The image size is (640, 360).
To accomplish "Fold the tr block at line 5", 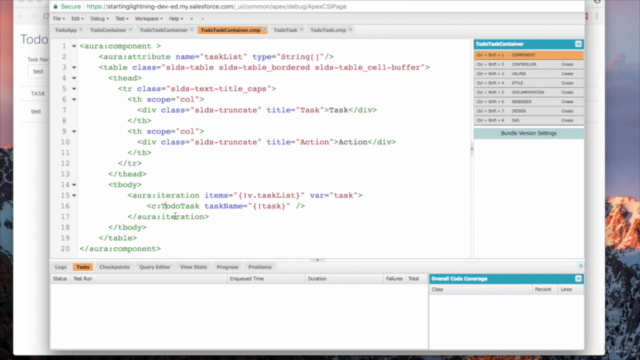I will [74, 89].
